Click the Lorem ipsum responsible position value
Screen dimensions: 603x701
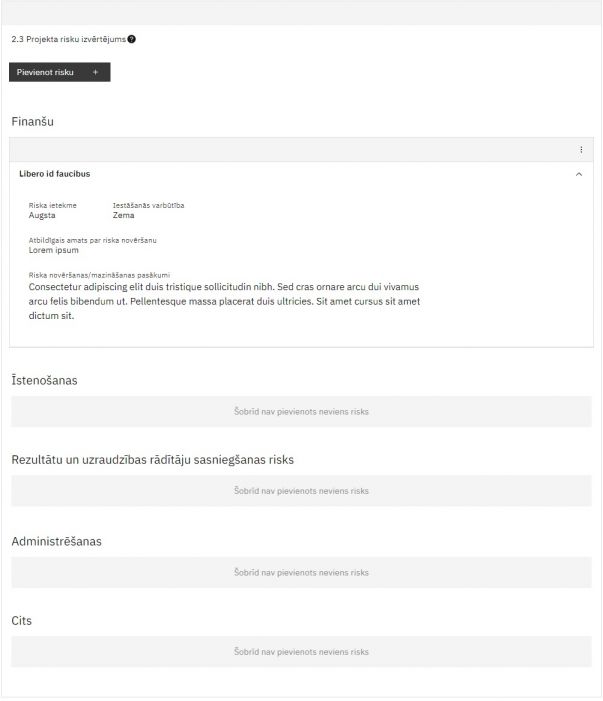click(x=54, y=250)
